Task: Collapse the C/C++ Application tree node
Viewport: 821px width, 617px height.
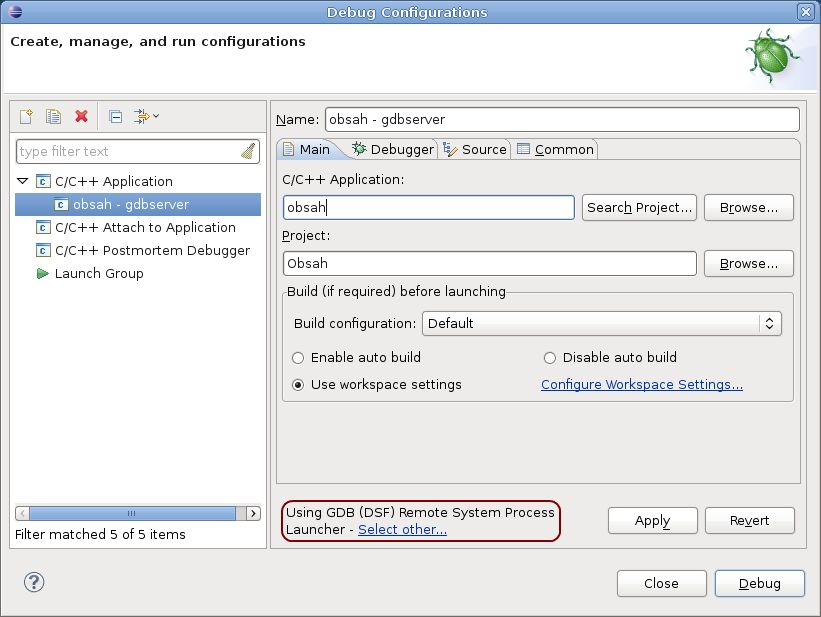Action: pyautogui.click(x=23, y=181)
